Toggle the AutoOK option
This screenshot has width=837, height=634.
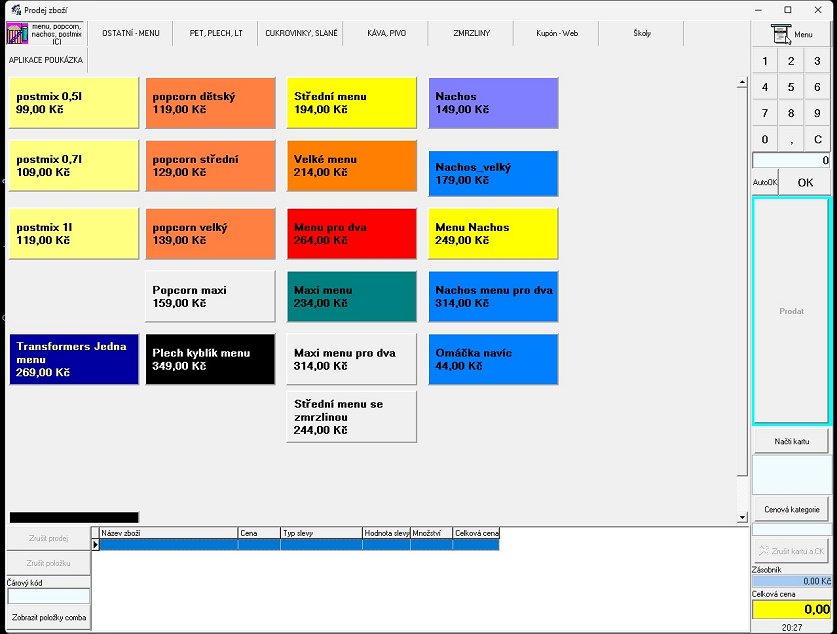pyautogui.click(x=764, y=183)
